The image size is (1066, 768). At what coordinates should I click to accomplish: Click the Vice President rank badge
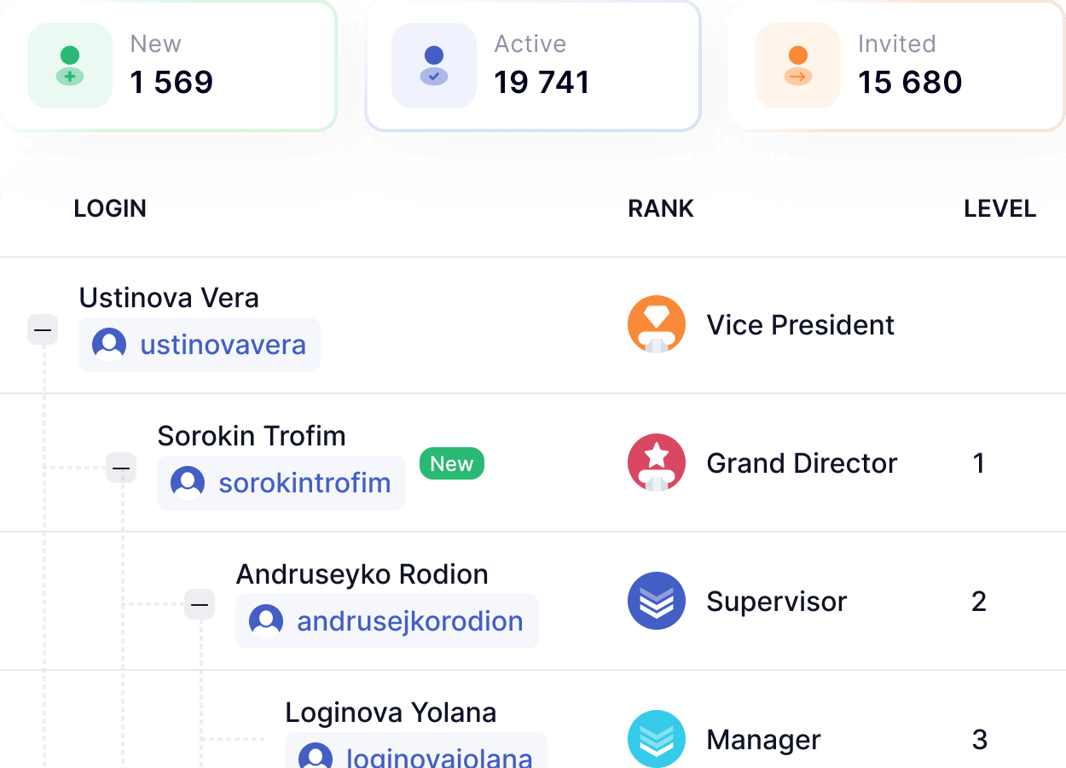657,325
